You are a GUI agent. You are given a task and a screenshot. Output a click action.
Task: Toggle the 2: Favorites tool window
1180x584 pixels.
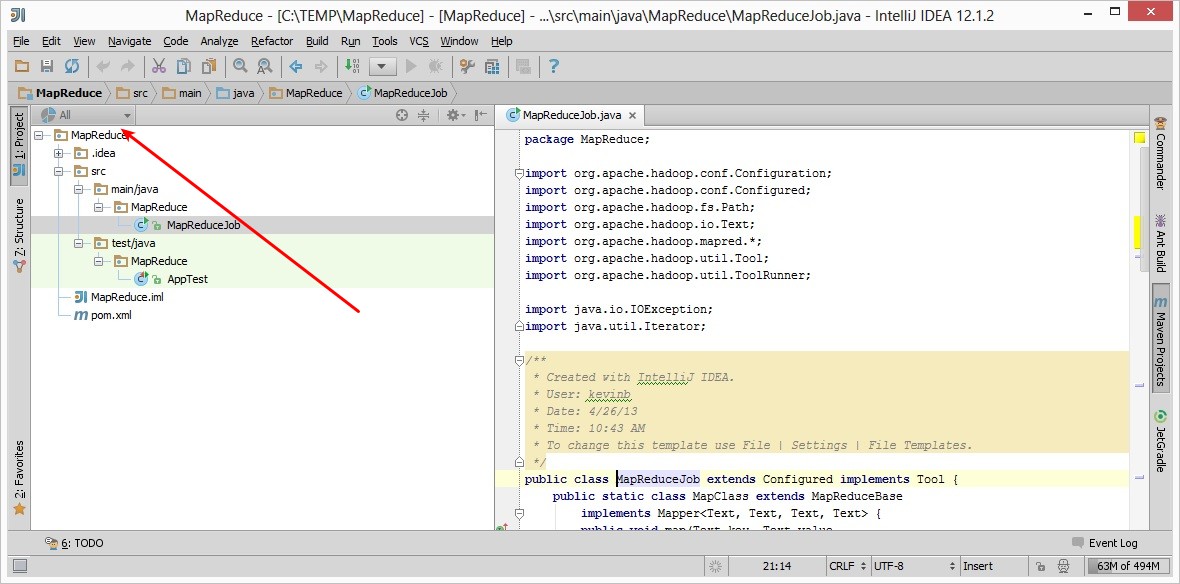[x=19, y=478]
